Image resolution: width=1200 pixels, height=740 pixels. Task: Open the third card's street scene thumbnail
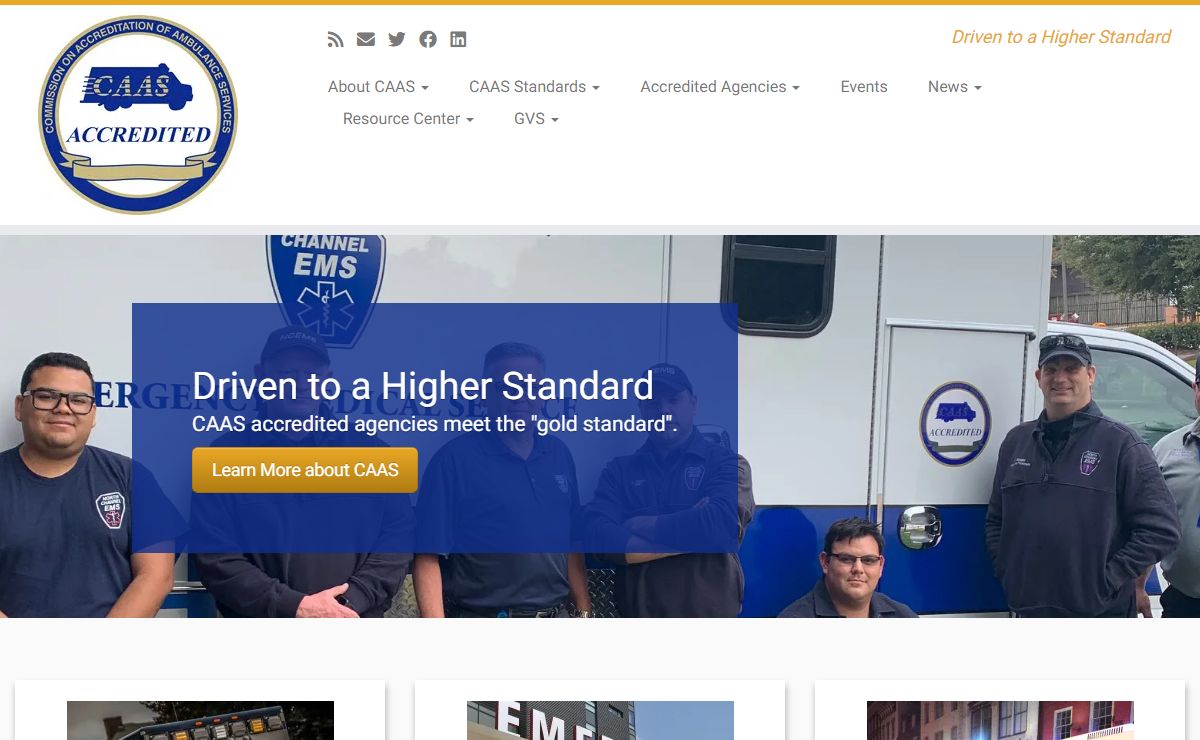pyautogui.click(x=1000, y=720)
